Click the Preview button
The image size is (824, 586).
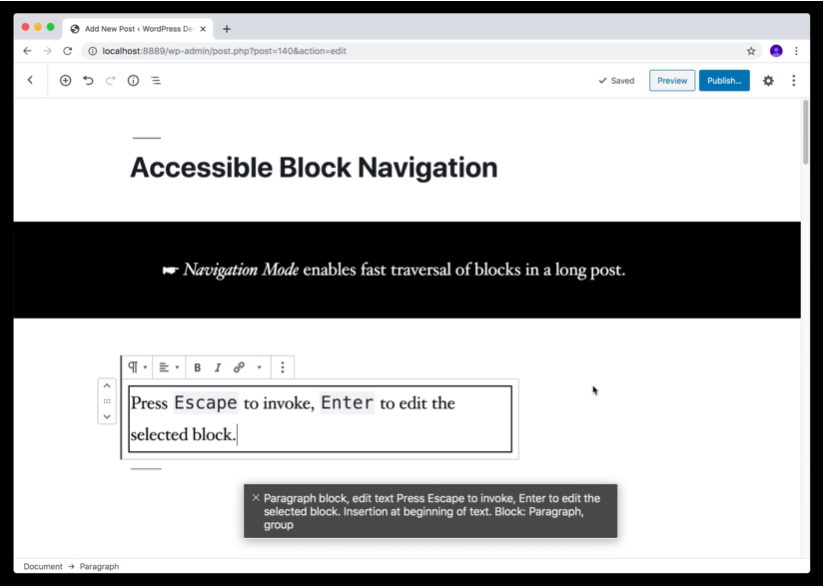(x=672, y=81)
